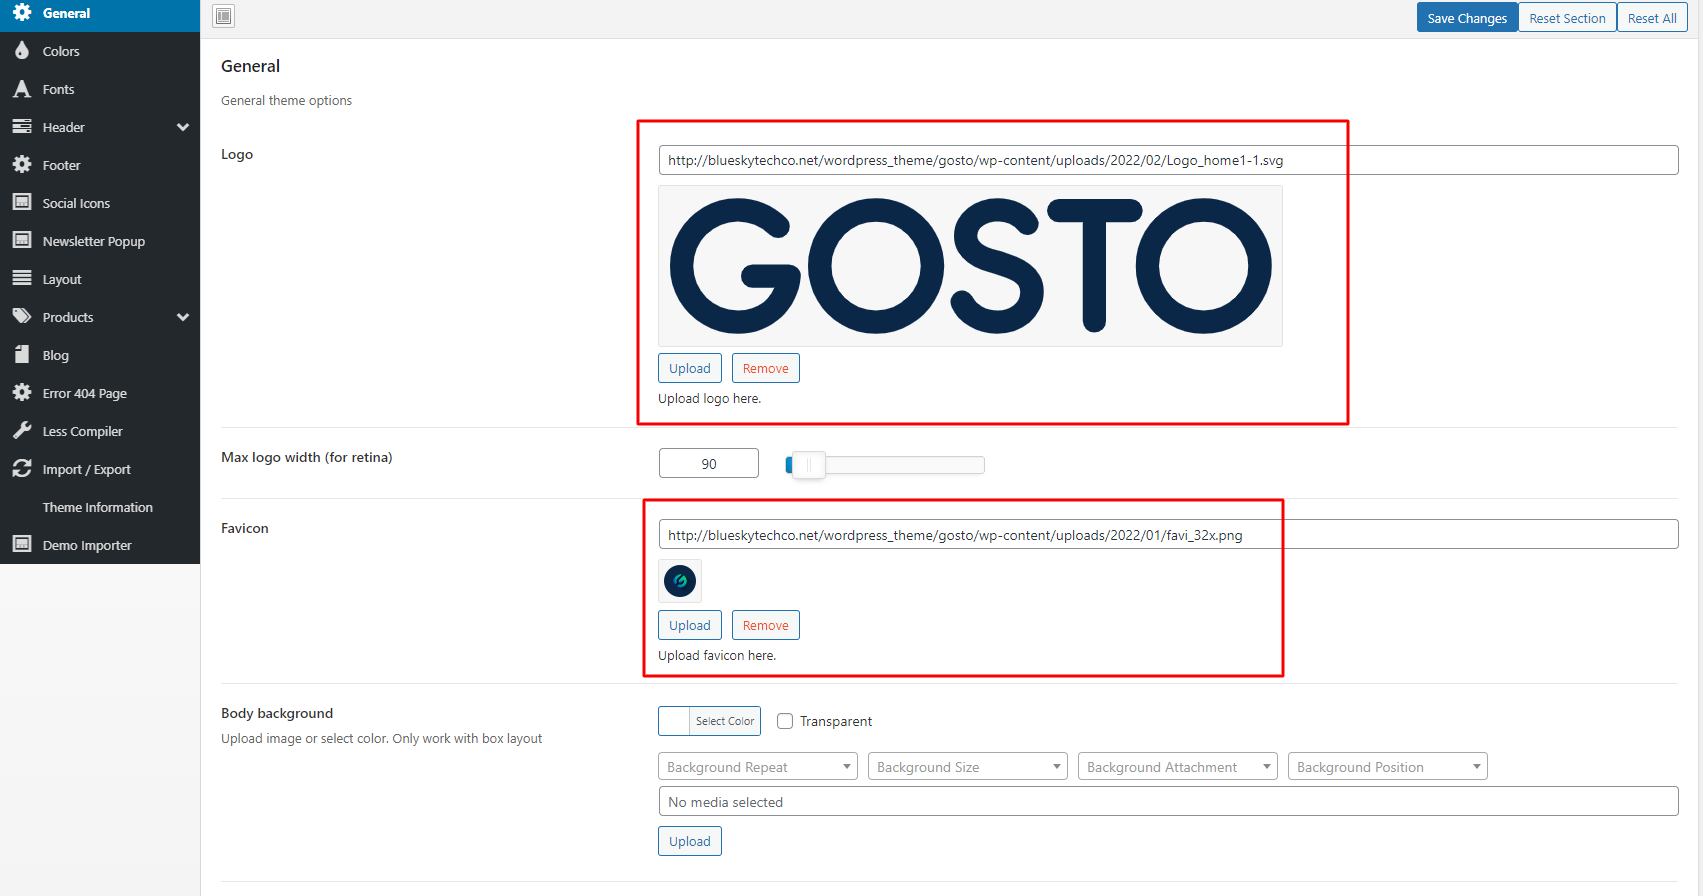This screenshot has height=896, width=1703.
Task: Click the Social Icons sidebar icon
Action: (x=22, y=203)
